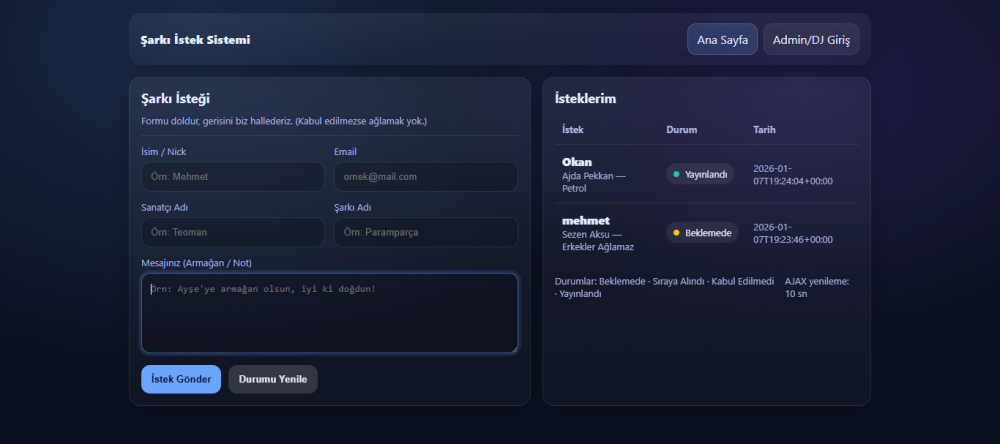The height and width of the screenshot is (444, 1000).
Task: Click the mehmet request row name
Action: (x=586, y=220)
